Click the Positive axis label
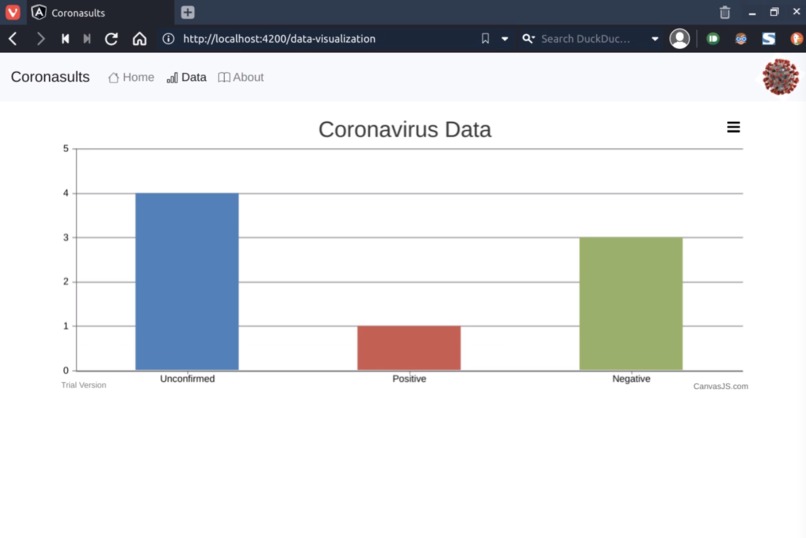Screen dimensions: 806x538 pos(409,379)
